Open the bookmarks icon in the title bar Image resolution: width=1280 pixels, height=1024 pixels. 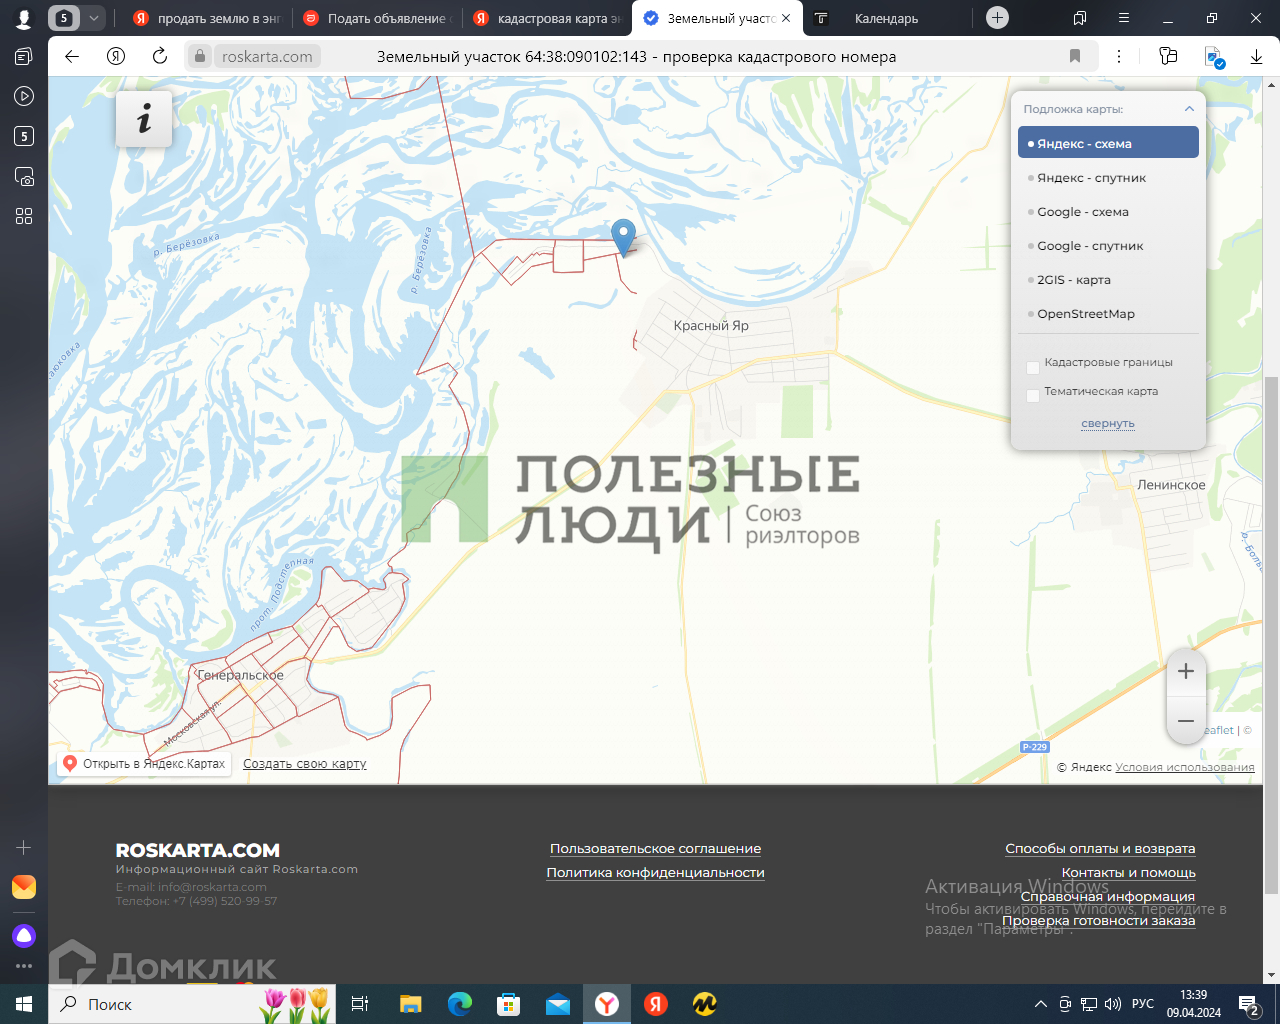point(1080,18)
